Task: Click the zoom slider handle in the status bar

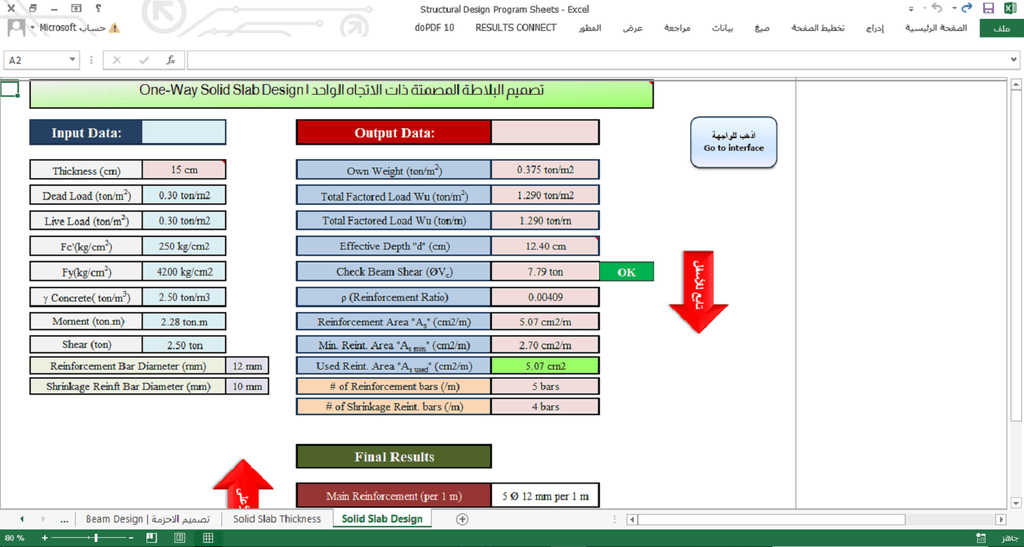Action: coord(96,538)
